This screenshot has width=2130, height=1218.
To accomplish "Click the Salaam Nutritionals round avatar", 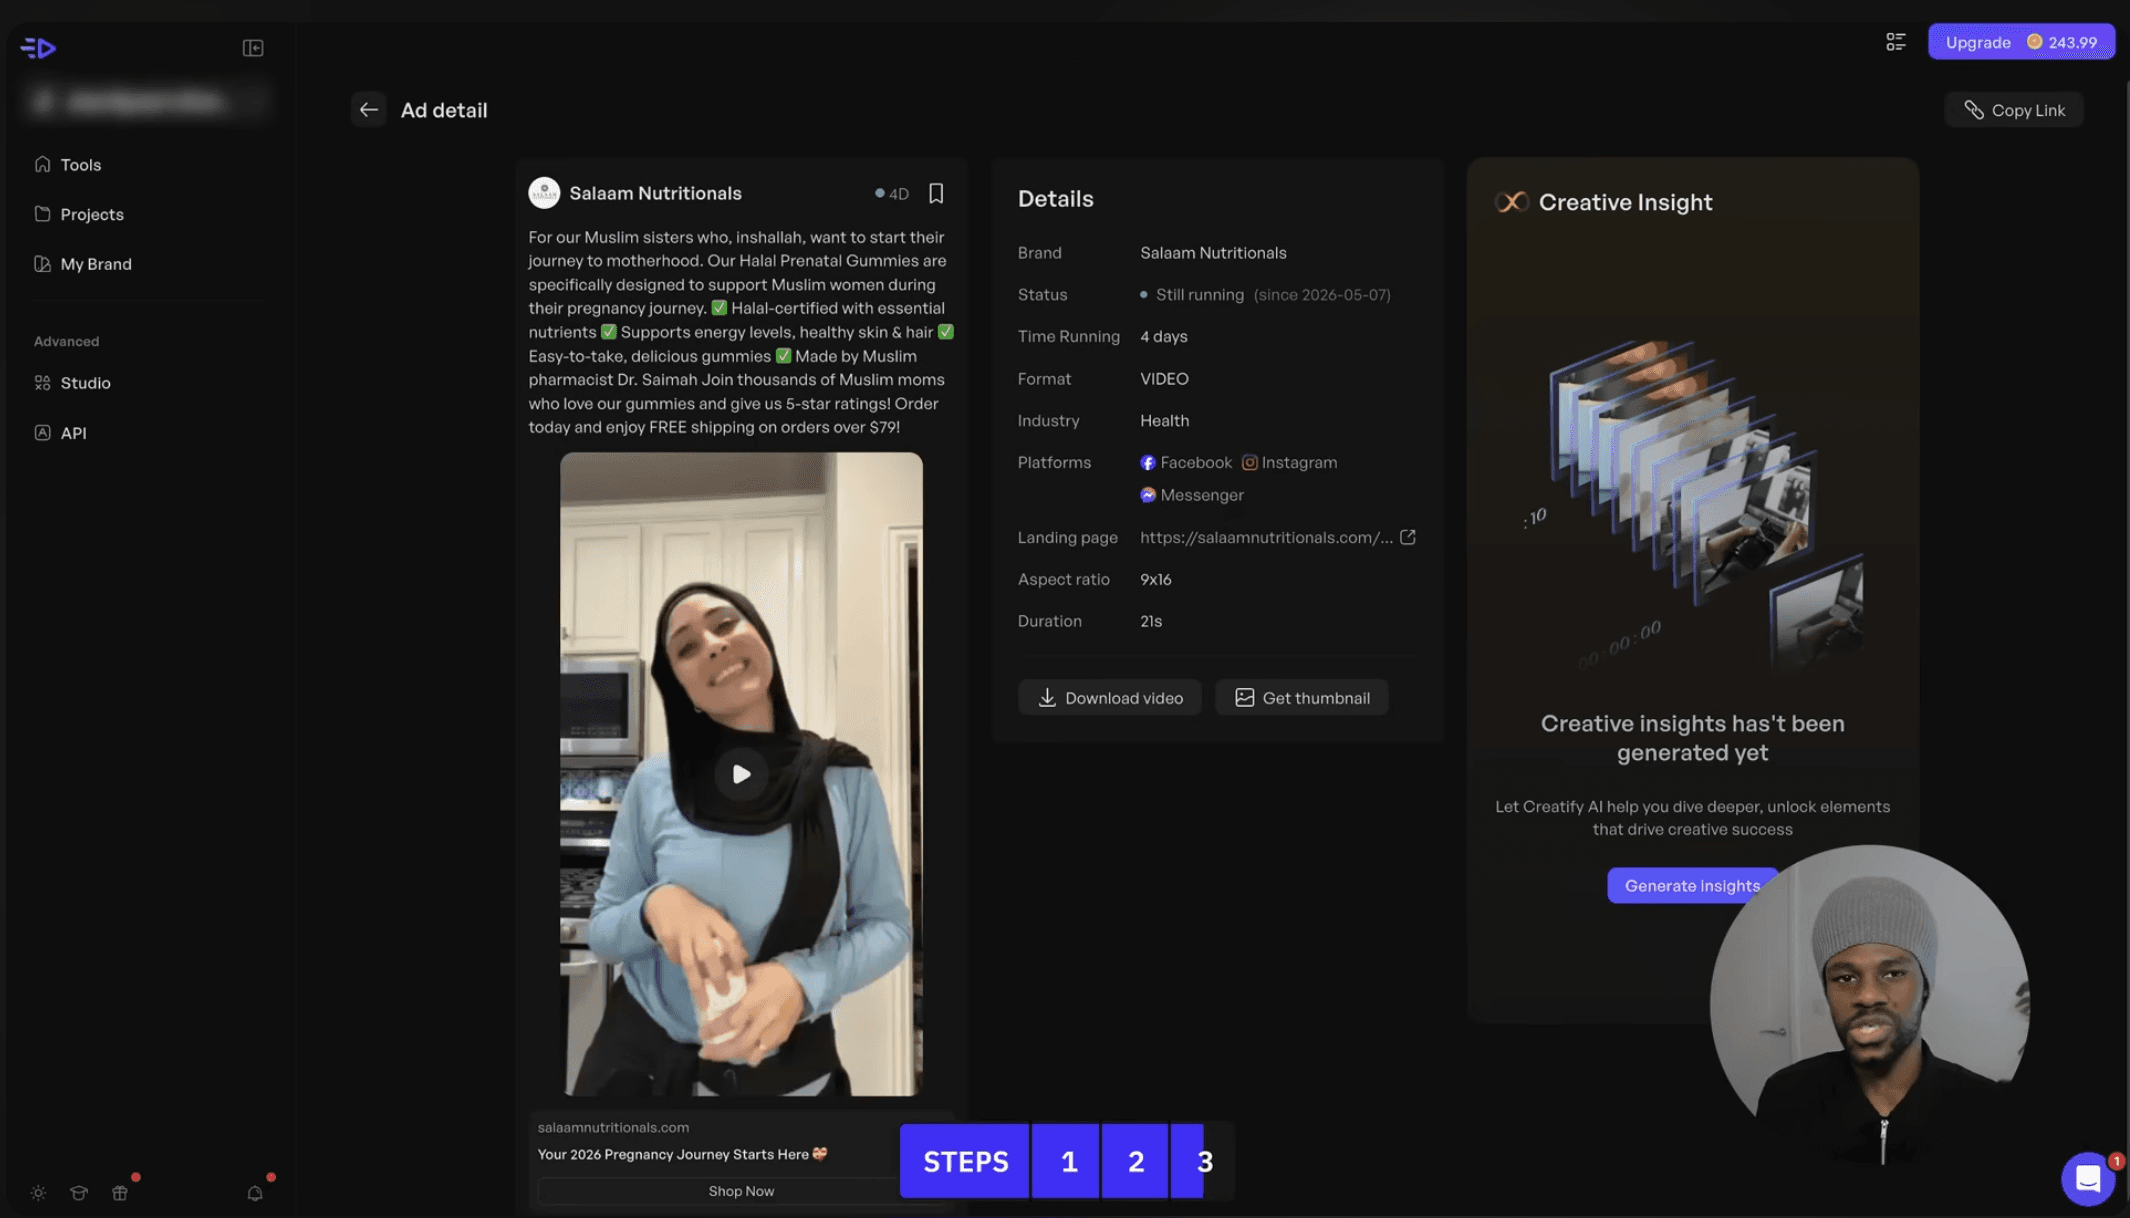I will [x=544, y=193].
